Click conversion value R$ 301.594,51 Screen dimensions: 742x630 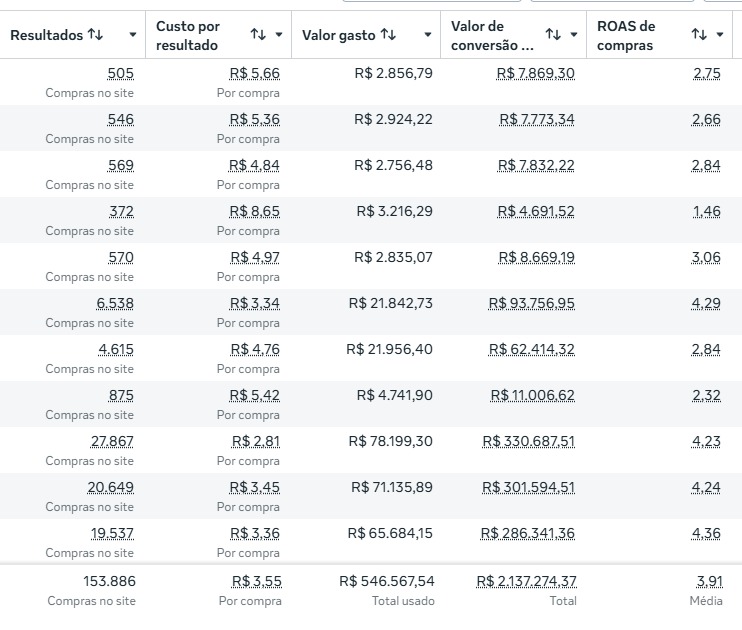coord(529,487)
